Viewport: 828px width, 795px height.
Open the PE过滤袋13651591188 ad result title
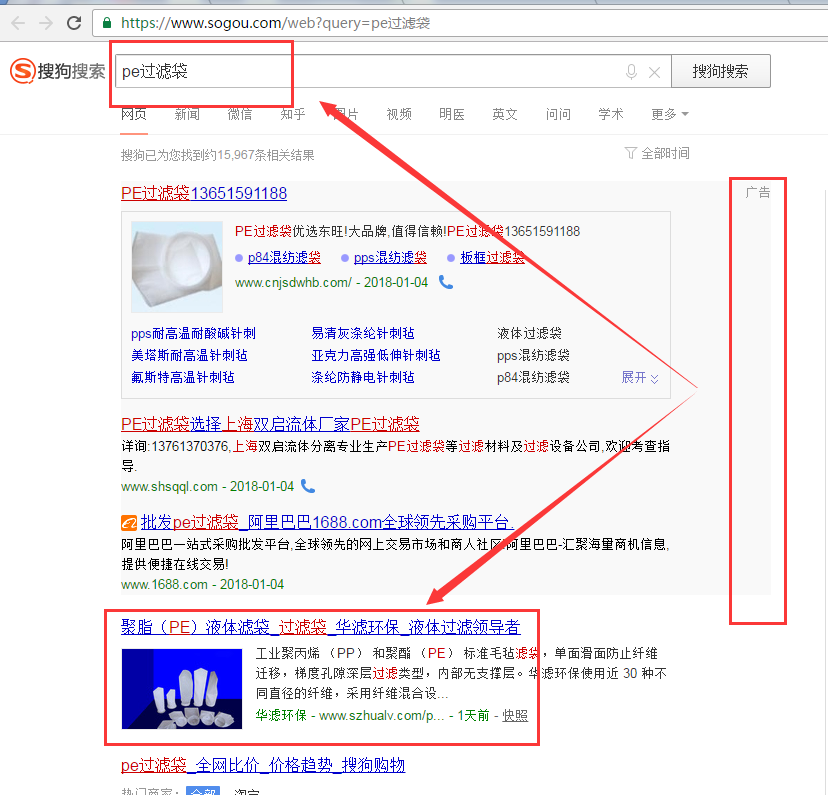[204, 193]
